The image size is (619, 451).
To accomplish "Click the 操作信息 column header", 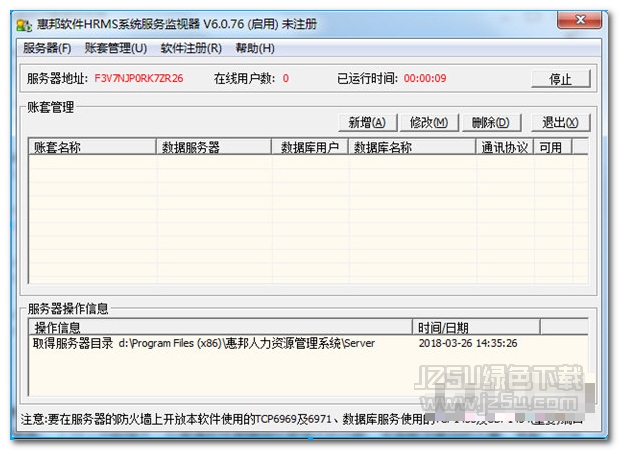I will point(221,327).
